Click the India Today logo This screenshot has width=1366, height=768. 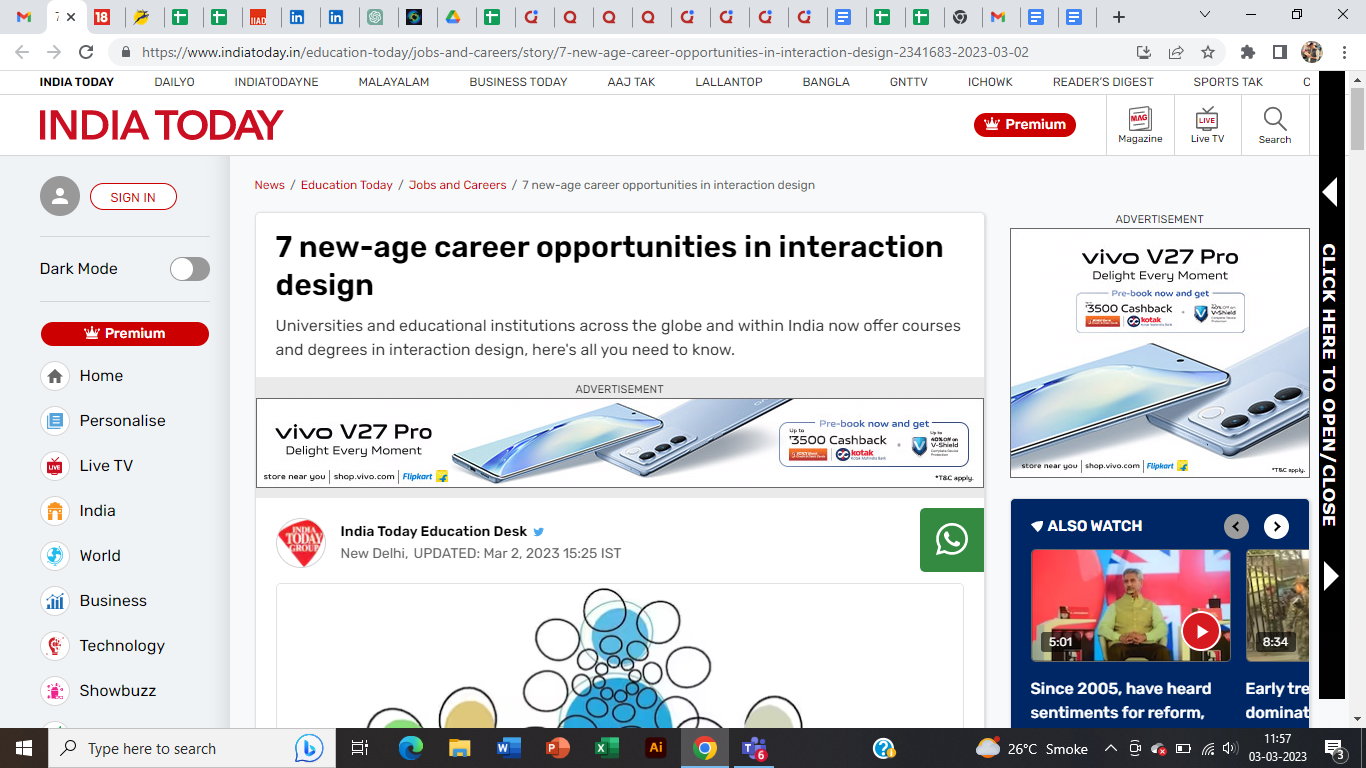point(161,125)
